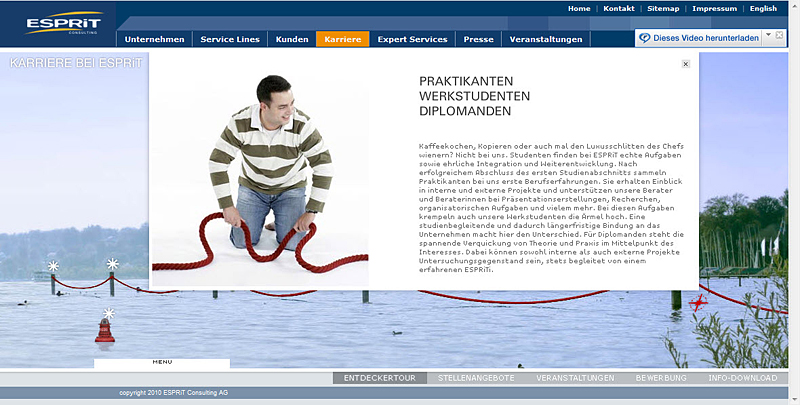Select Service Lines in navigation

click(230, 40)
